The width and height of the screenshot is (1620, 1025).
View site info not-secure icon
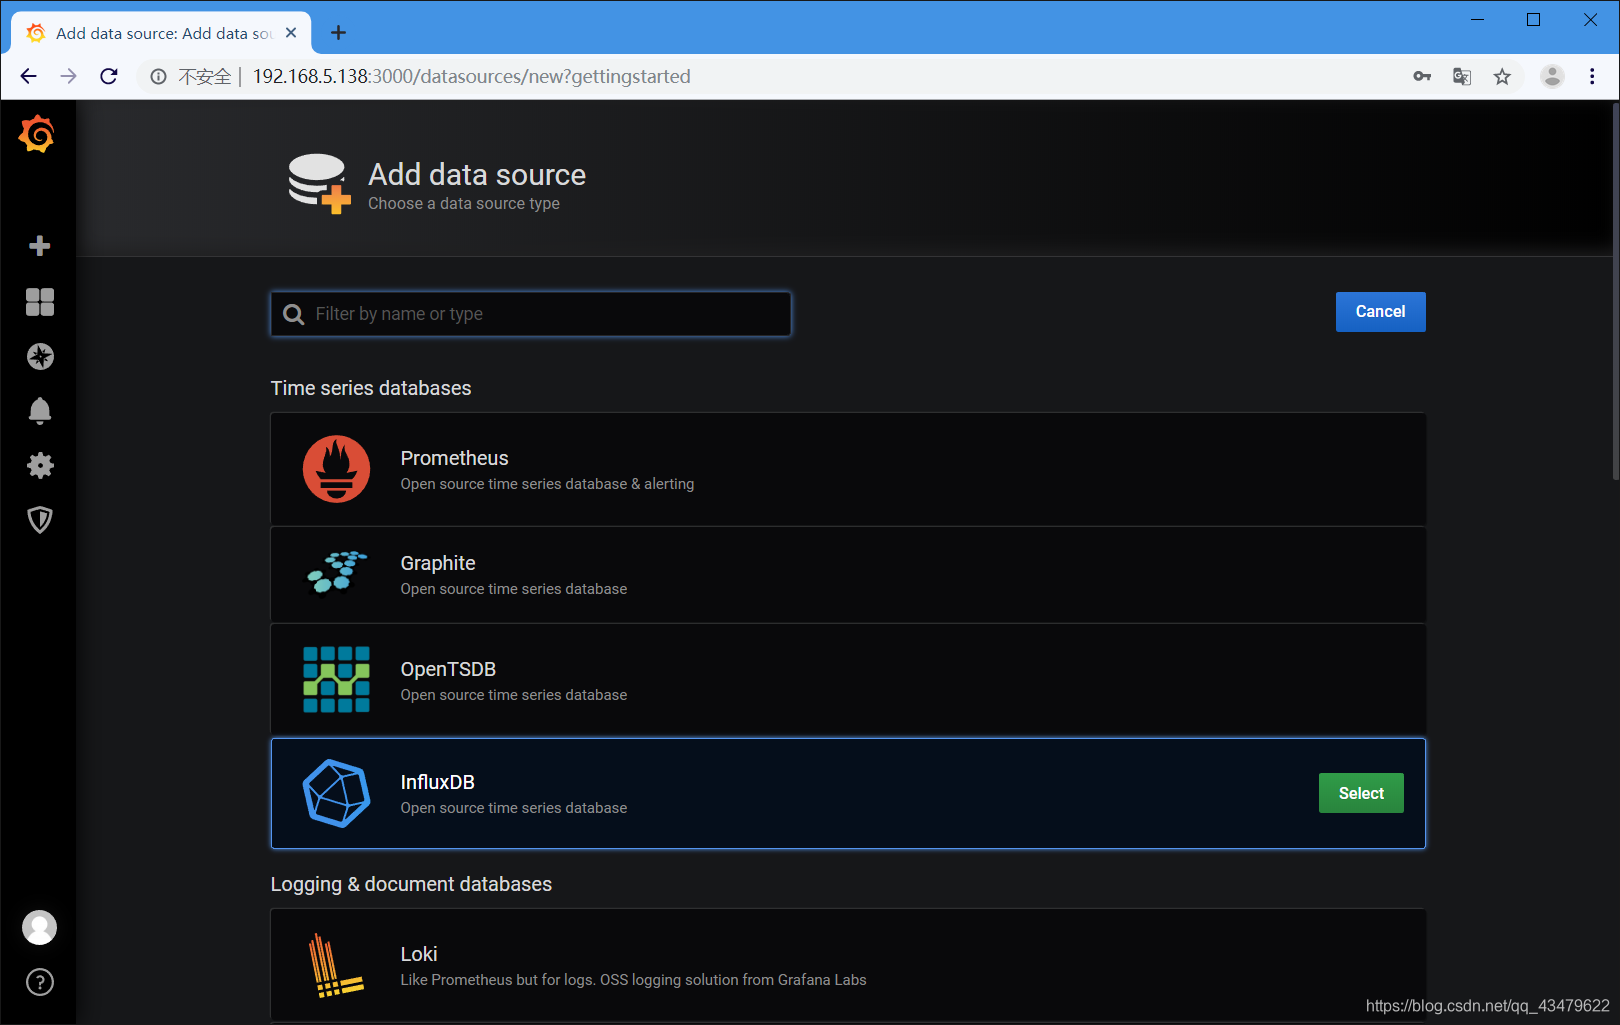158,76
